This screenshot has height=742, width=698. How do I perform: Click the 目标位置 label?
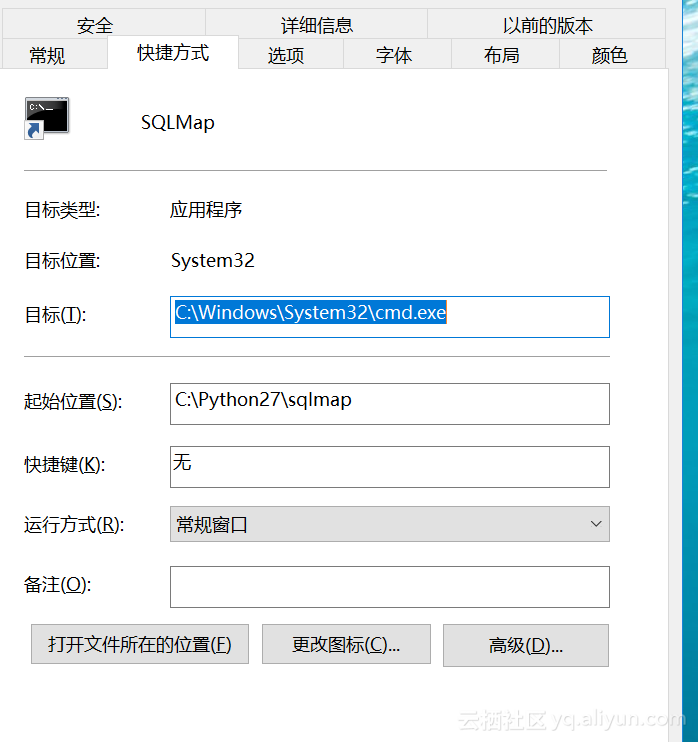coord(62,261)
